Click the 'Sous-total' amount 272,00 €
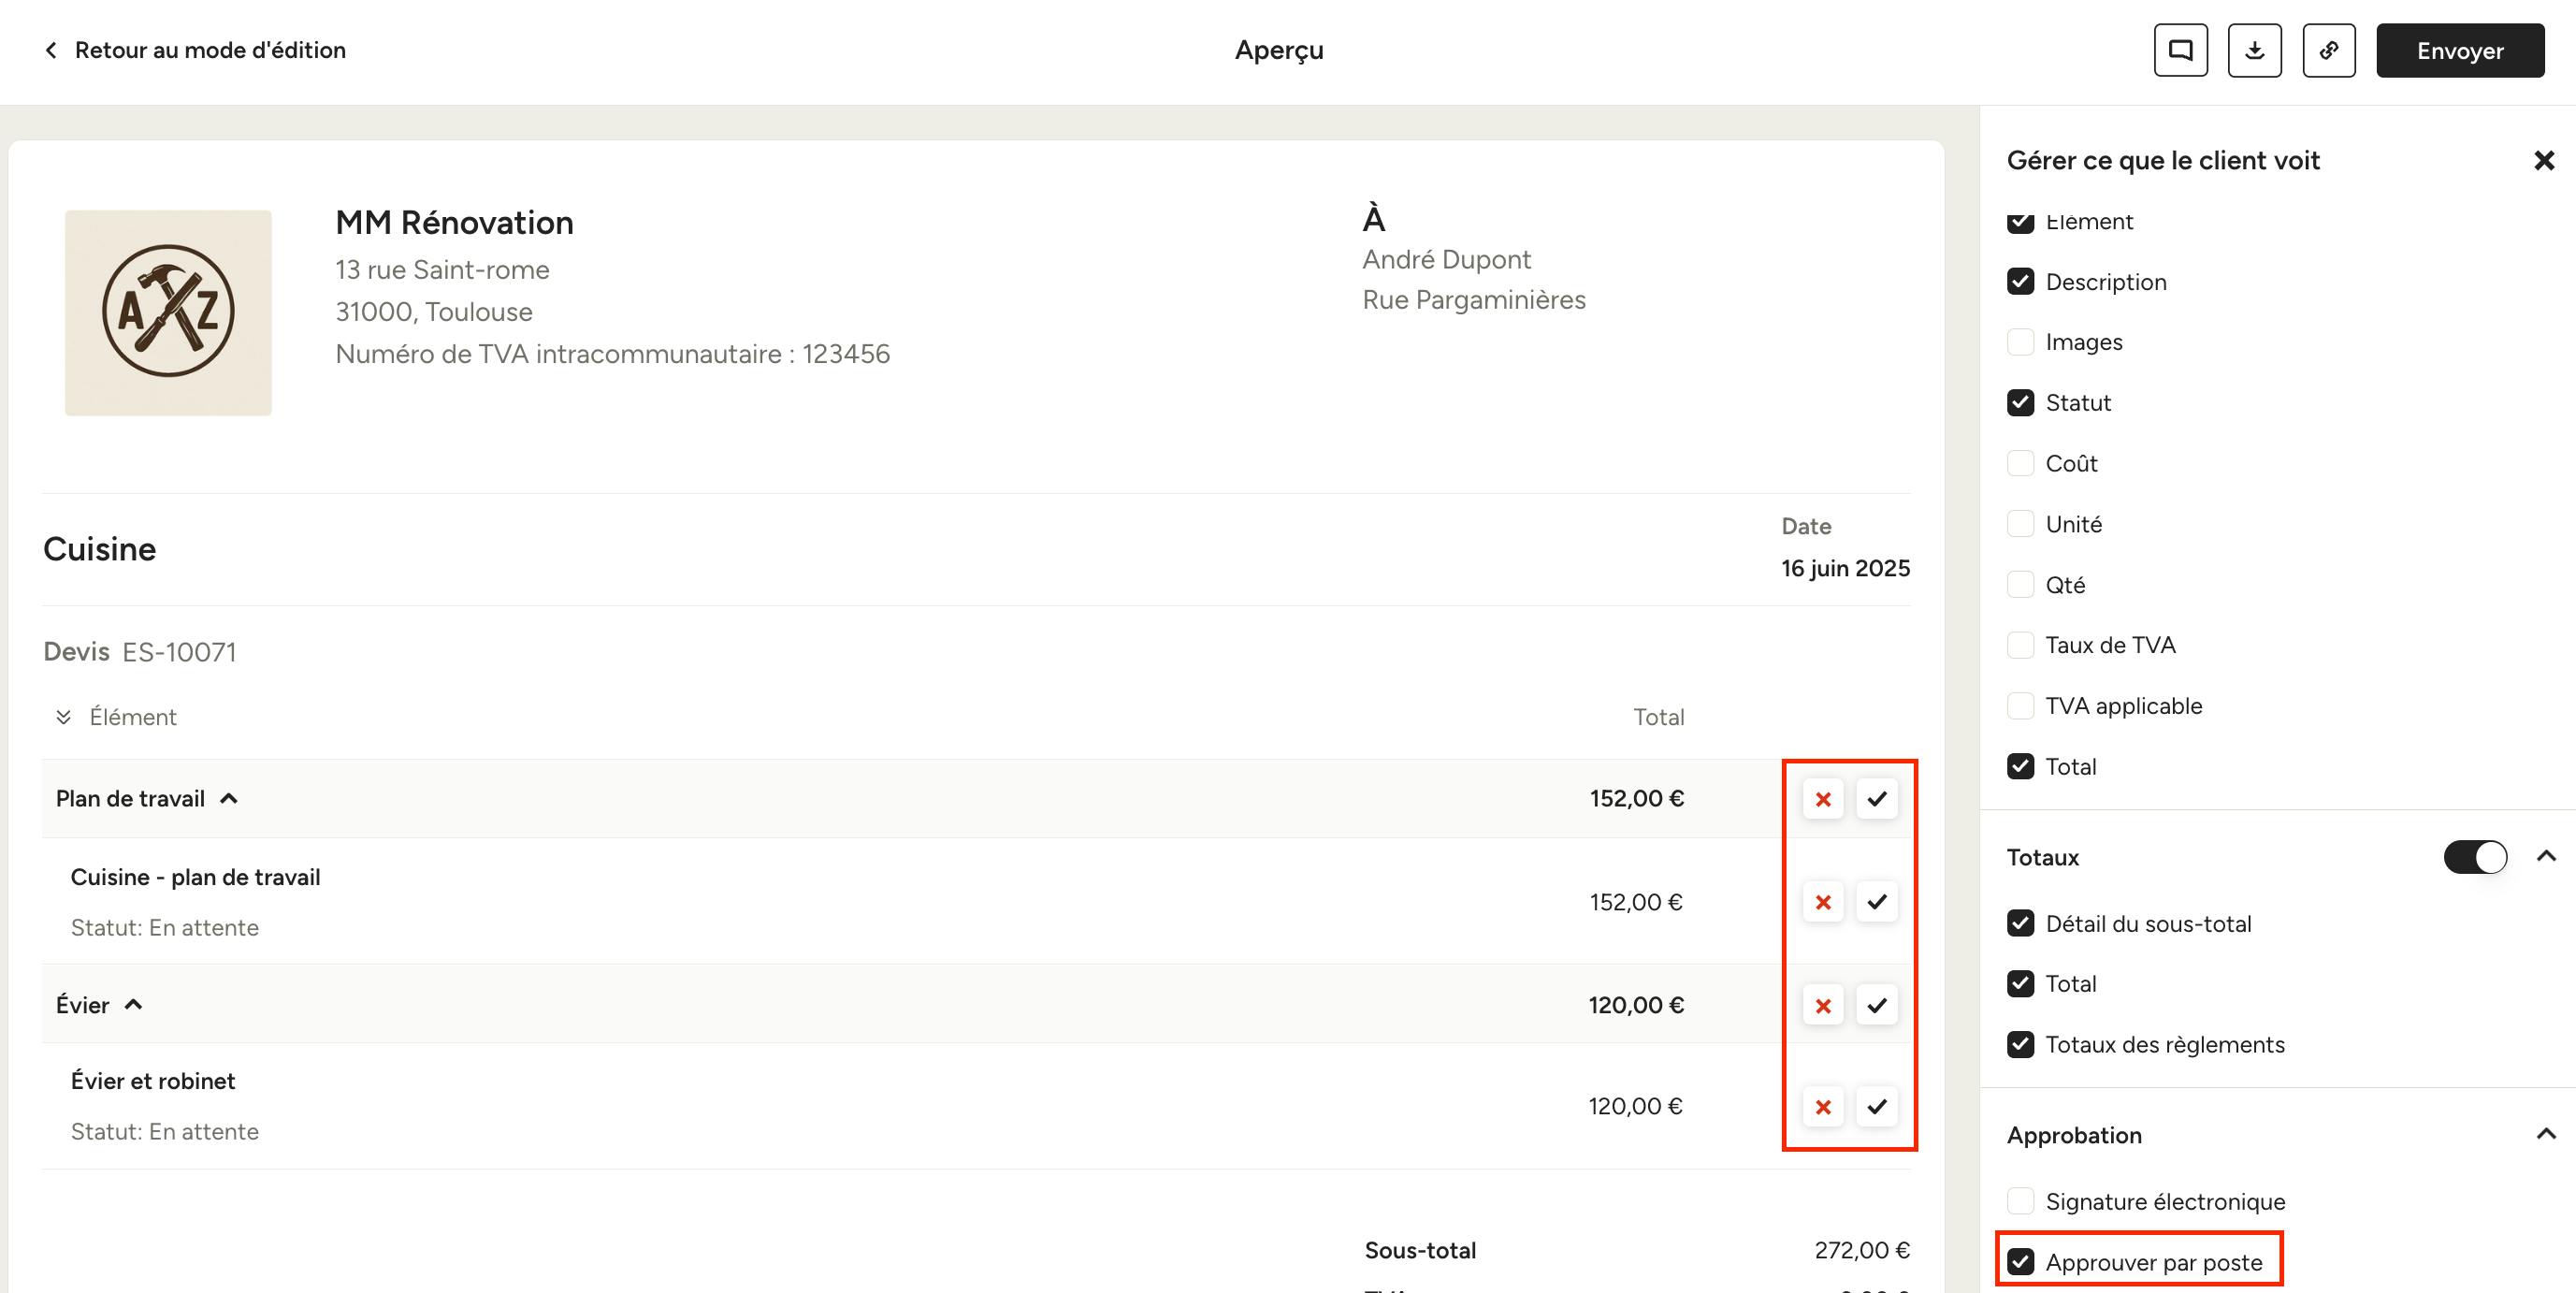This screenshot has width=2576, height=1293. point(1862,1251)
